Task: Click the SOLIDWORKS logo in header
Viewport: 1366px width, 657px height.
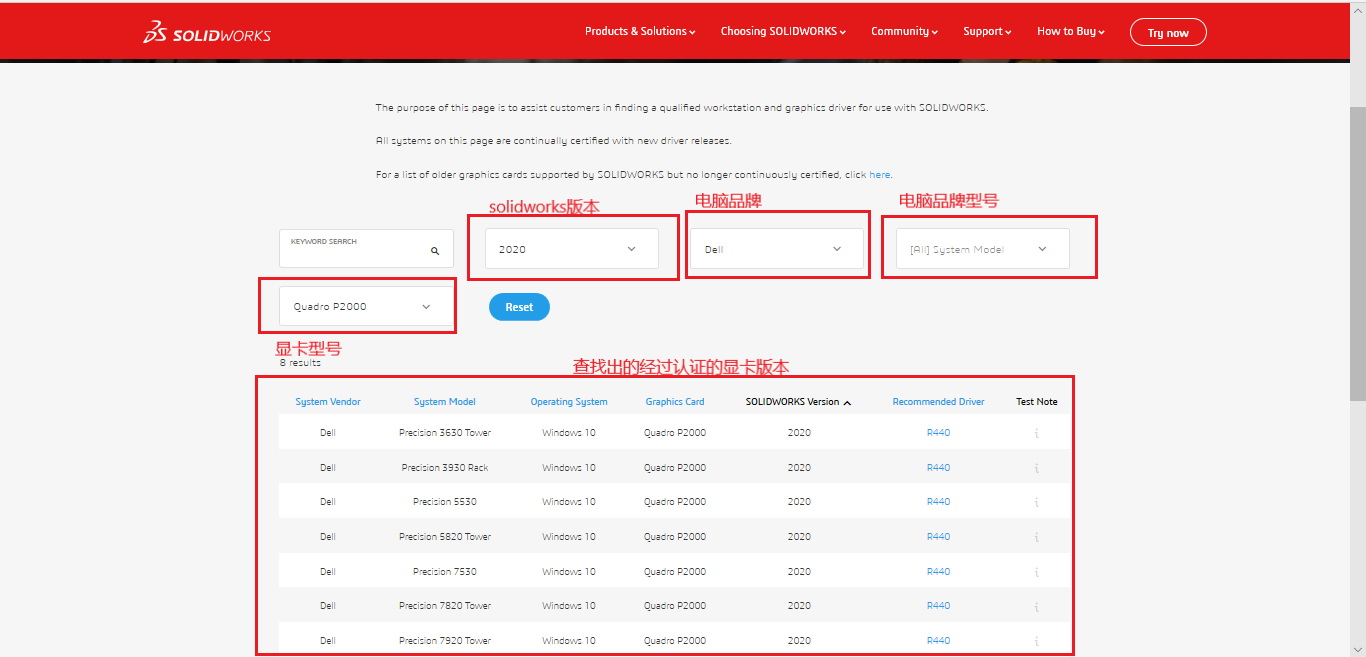Action: pyautogui.click(x=207, y=33)
